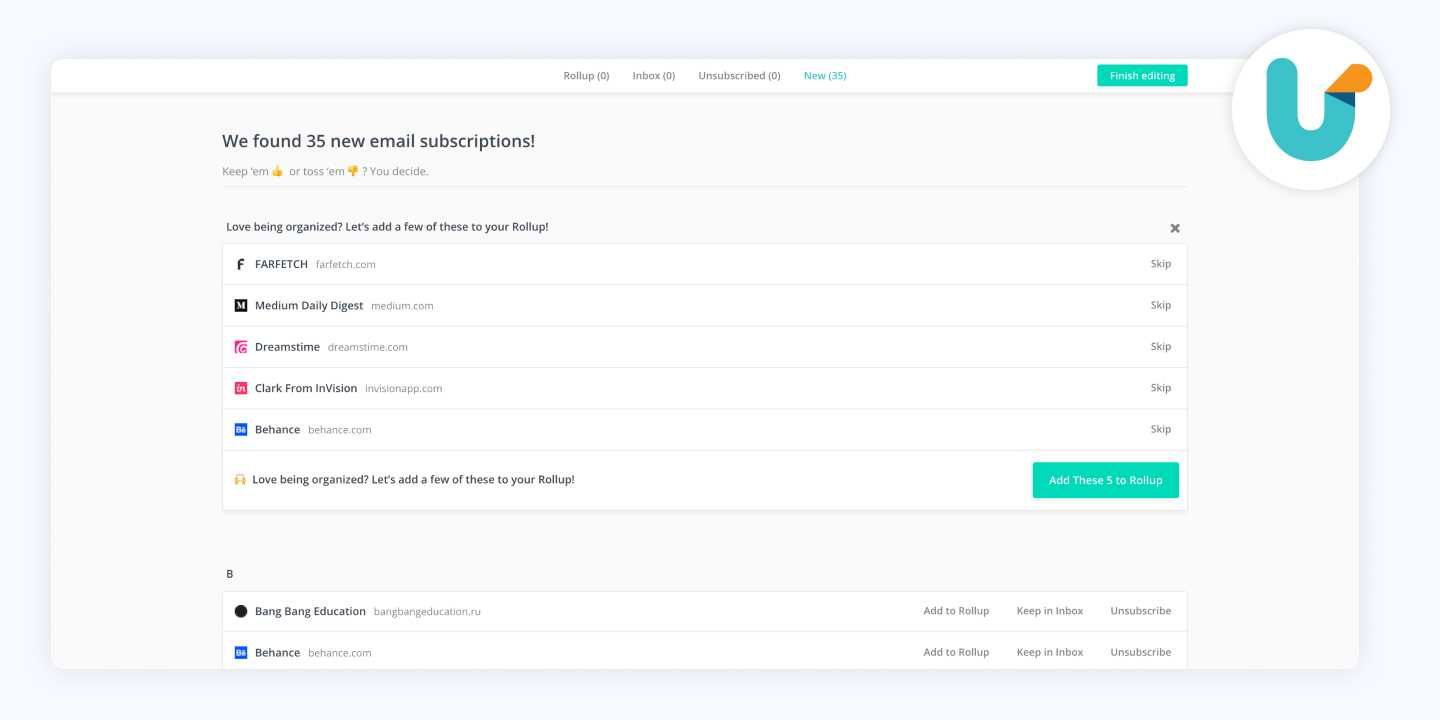Skip the Dreamstime subscription

point(1160,346)
